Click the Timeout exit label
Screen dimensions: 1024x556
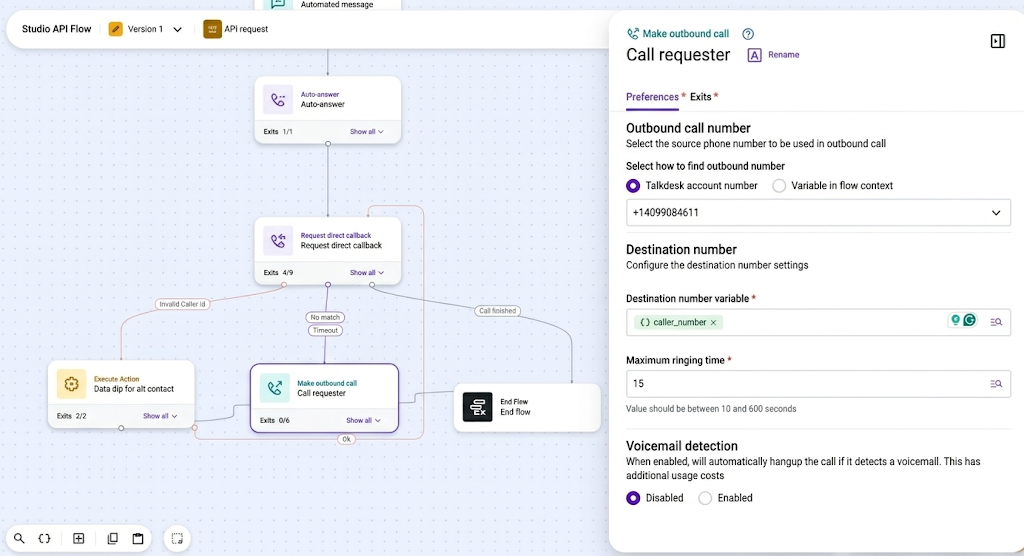(x=325, y=330)
